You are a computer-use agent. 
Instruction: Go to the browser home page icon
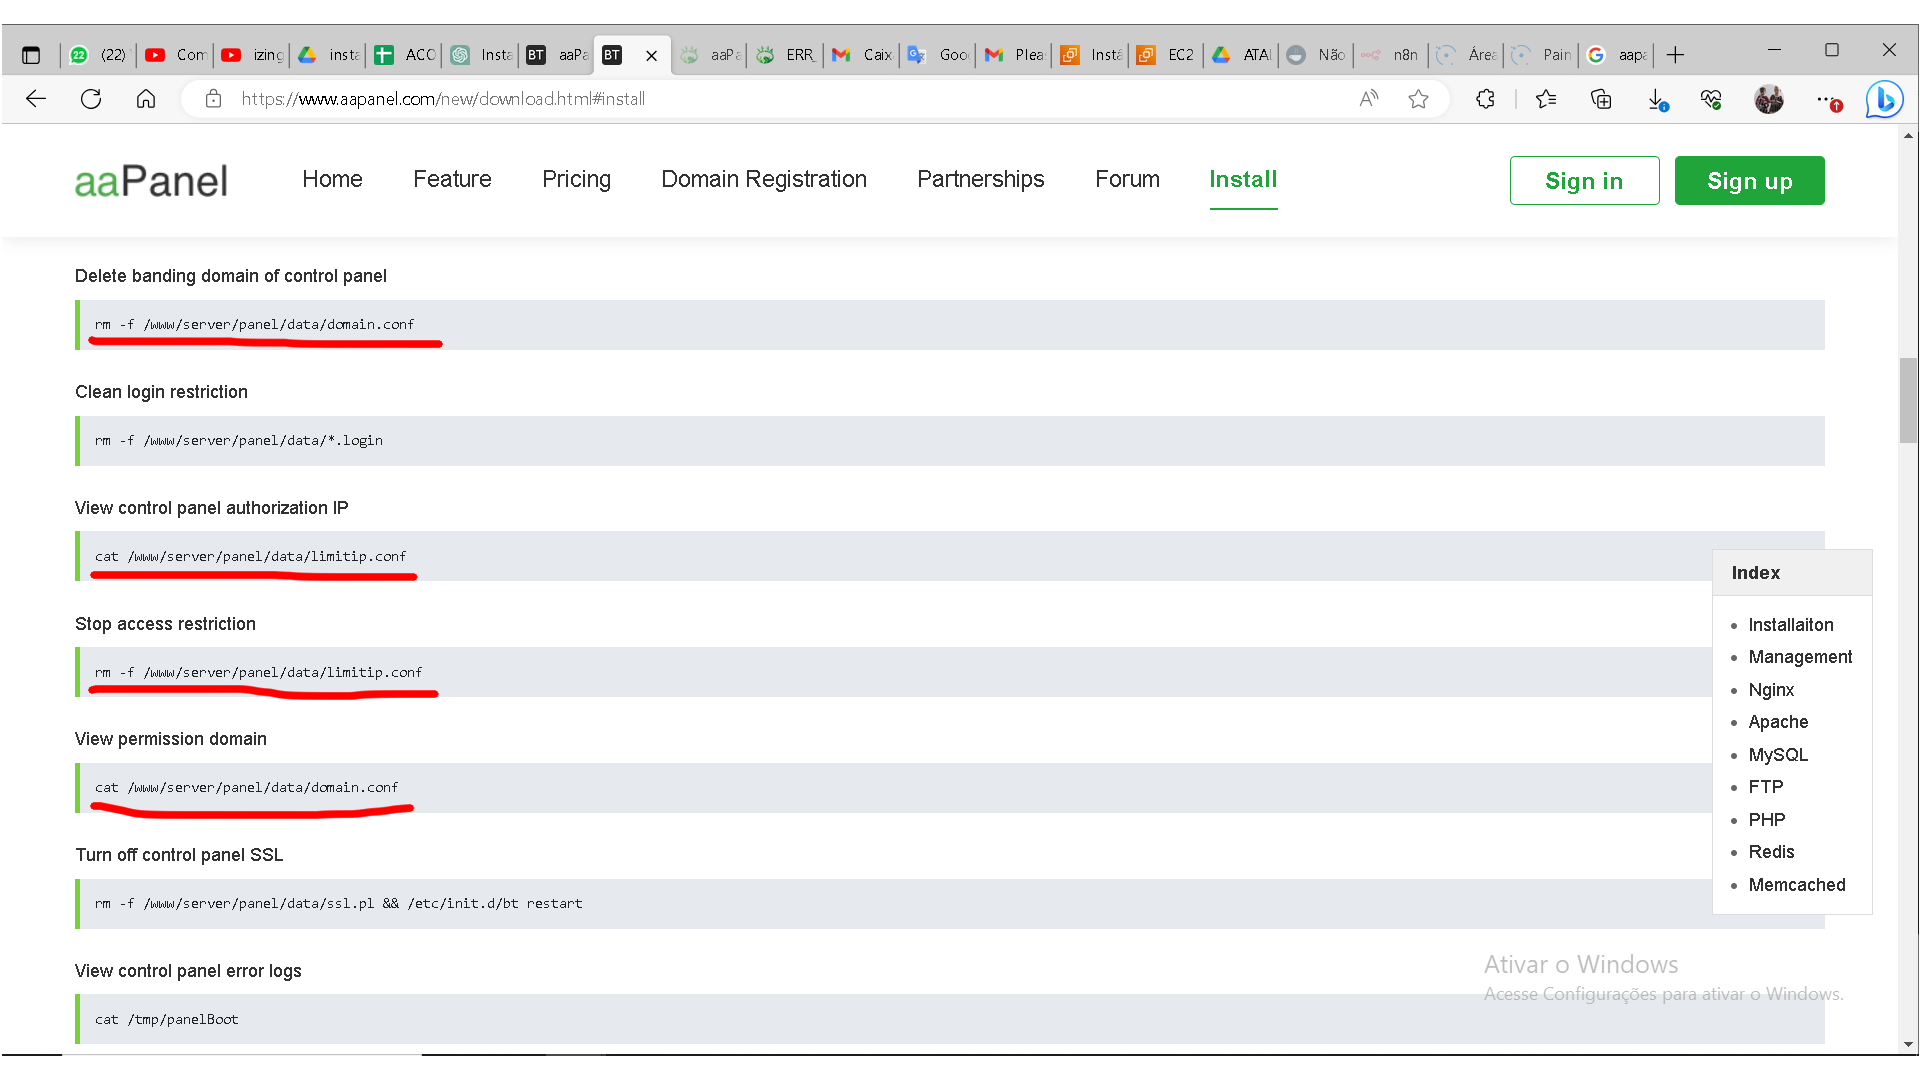point(146,99)
